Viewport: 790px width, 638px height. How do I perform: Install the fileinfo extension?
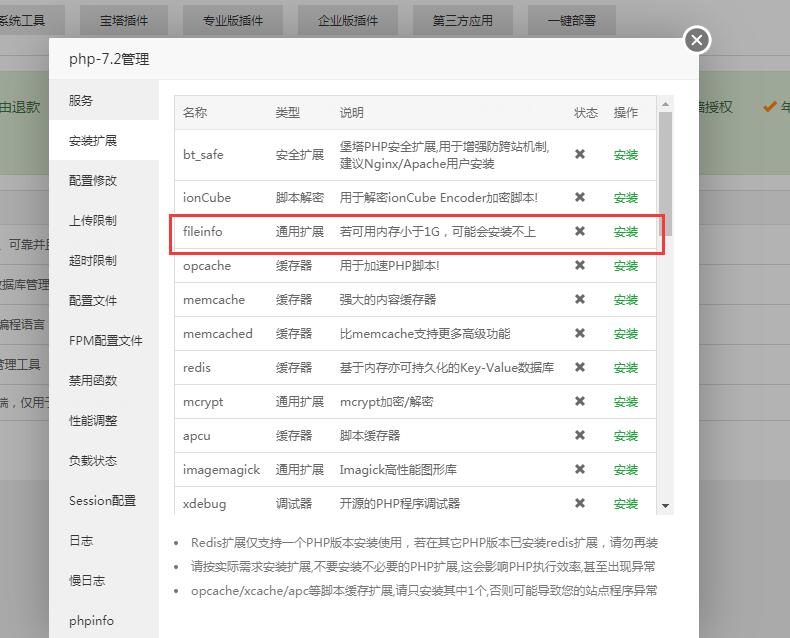pos(626,232)
